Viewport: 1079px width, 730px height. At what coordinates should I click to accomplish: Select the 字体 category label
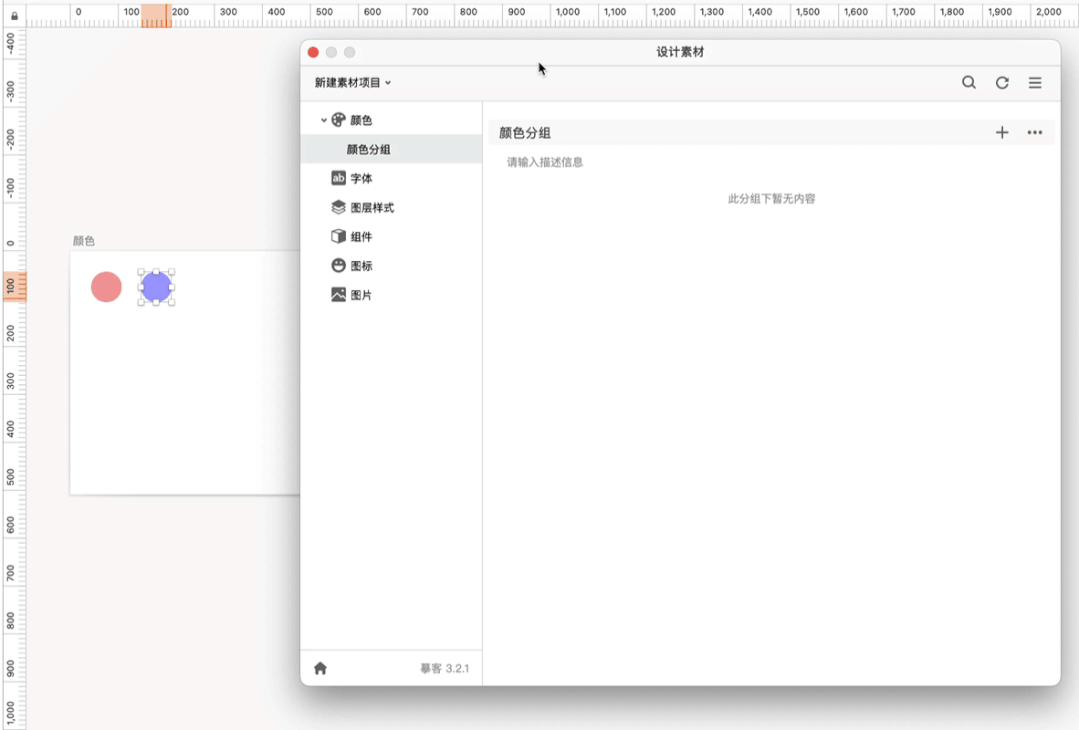click(x=361, y=178)
